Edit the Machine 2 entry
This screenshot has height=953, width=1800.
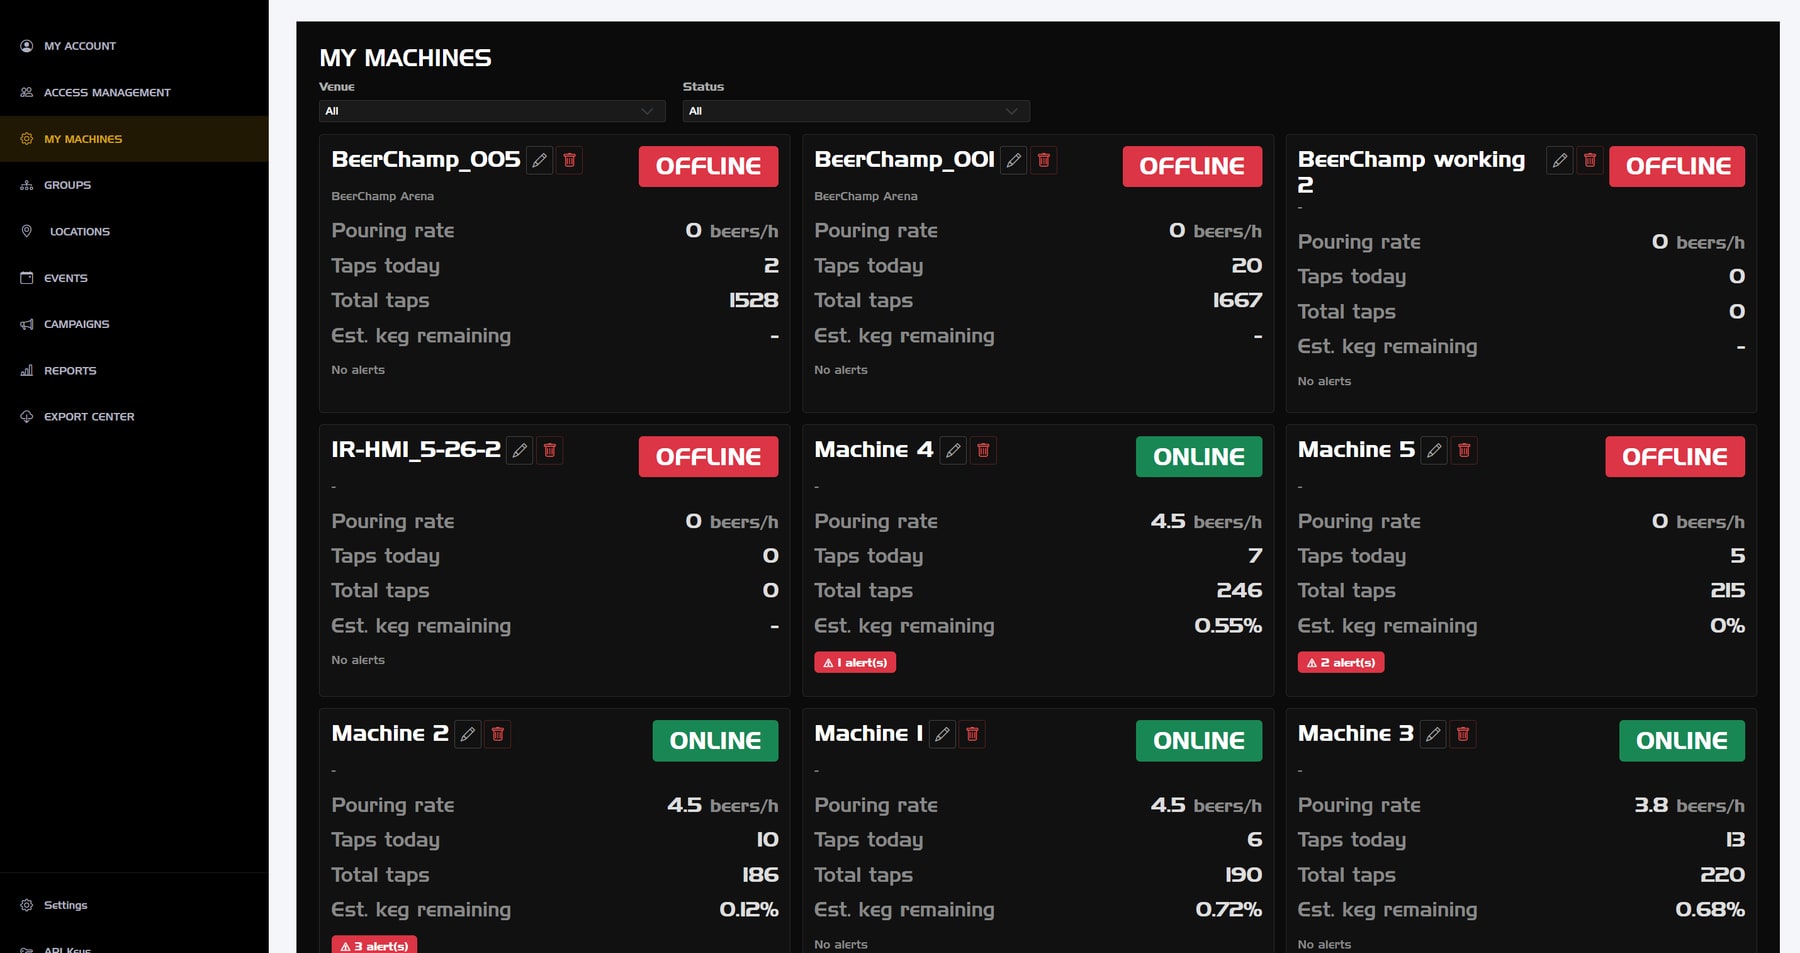[467, 734]
